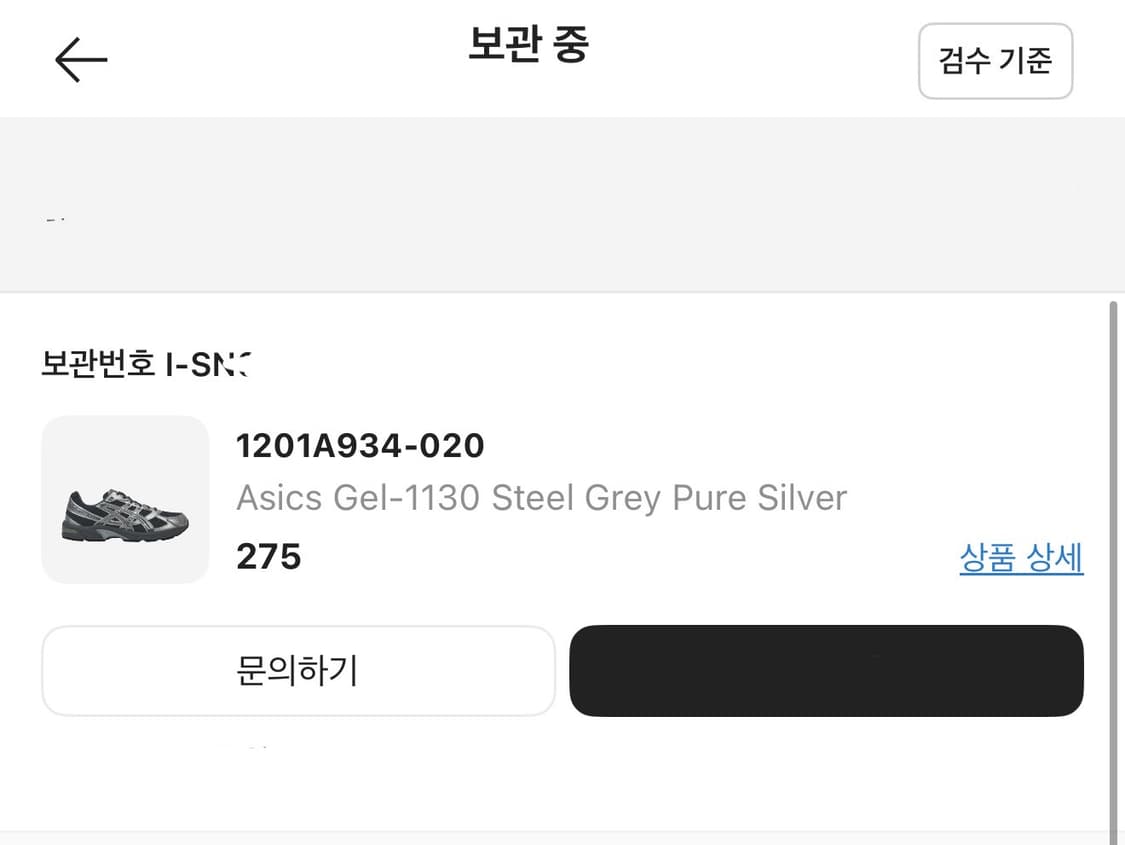This screenshot has height=845, width=1125.
Task: Tap the Asics Gel-1130 shoe thumbnail
Action: coord(126,499)
